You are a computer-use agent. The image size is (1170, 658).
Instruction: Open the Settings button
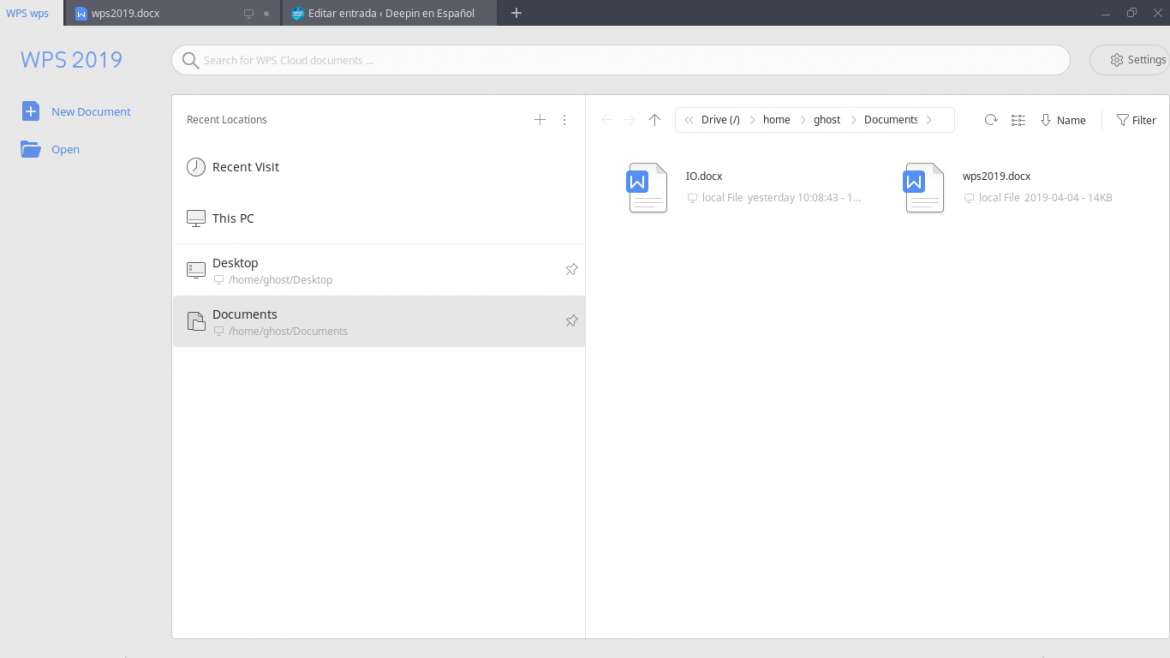(x=1131, y=60)
